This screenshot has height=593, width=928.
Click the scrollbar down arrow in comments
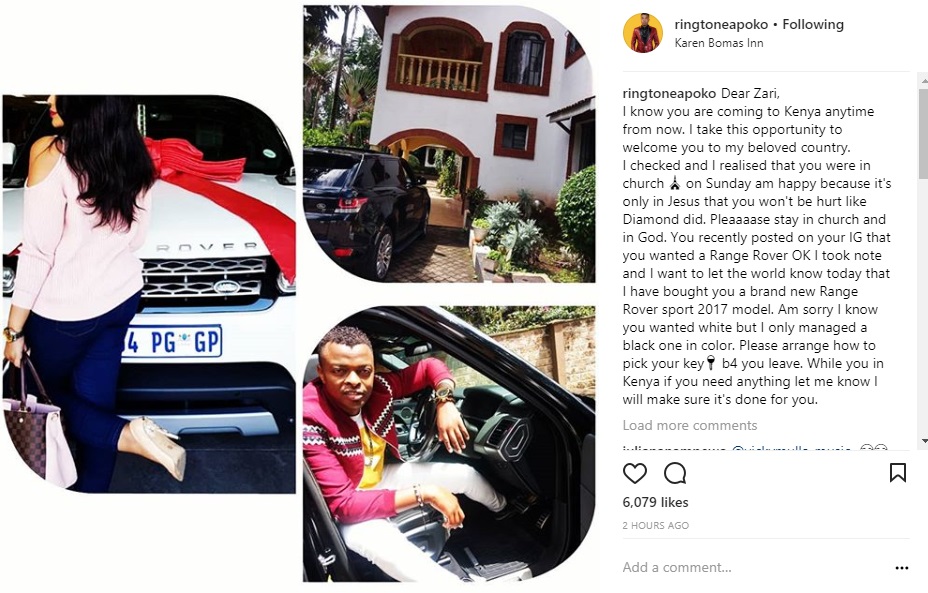[x=924, y=441]
